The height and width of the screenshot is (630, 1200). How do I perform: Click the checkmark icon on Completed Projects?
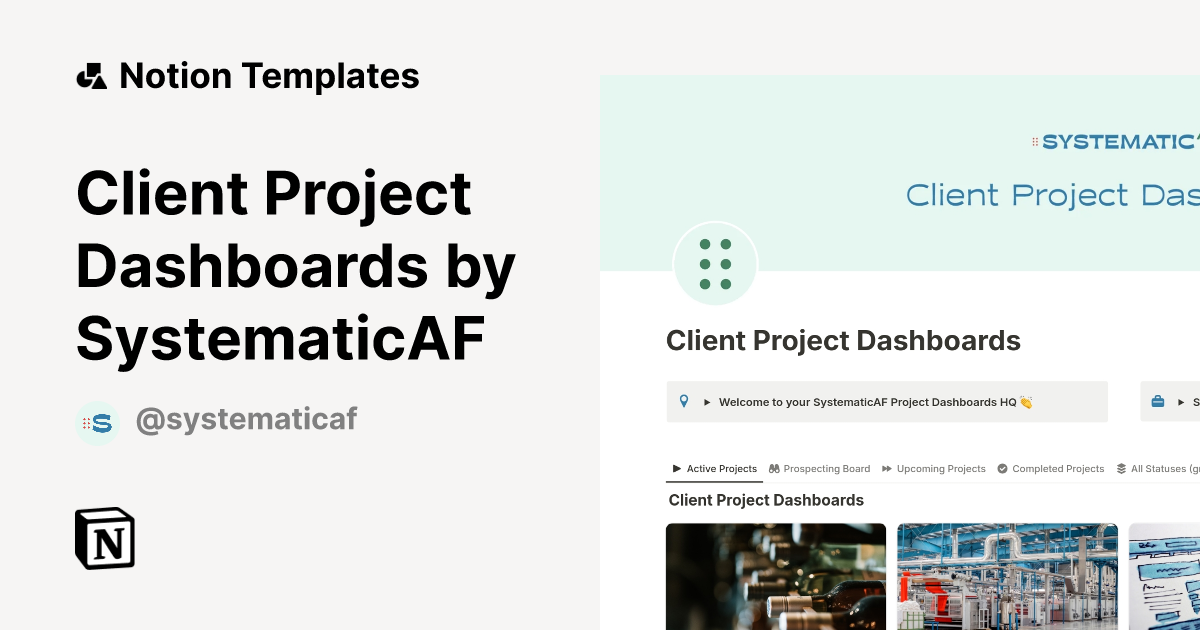1002,468
